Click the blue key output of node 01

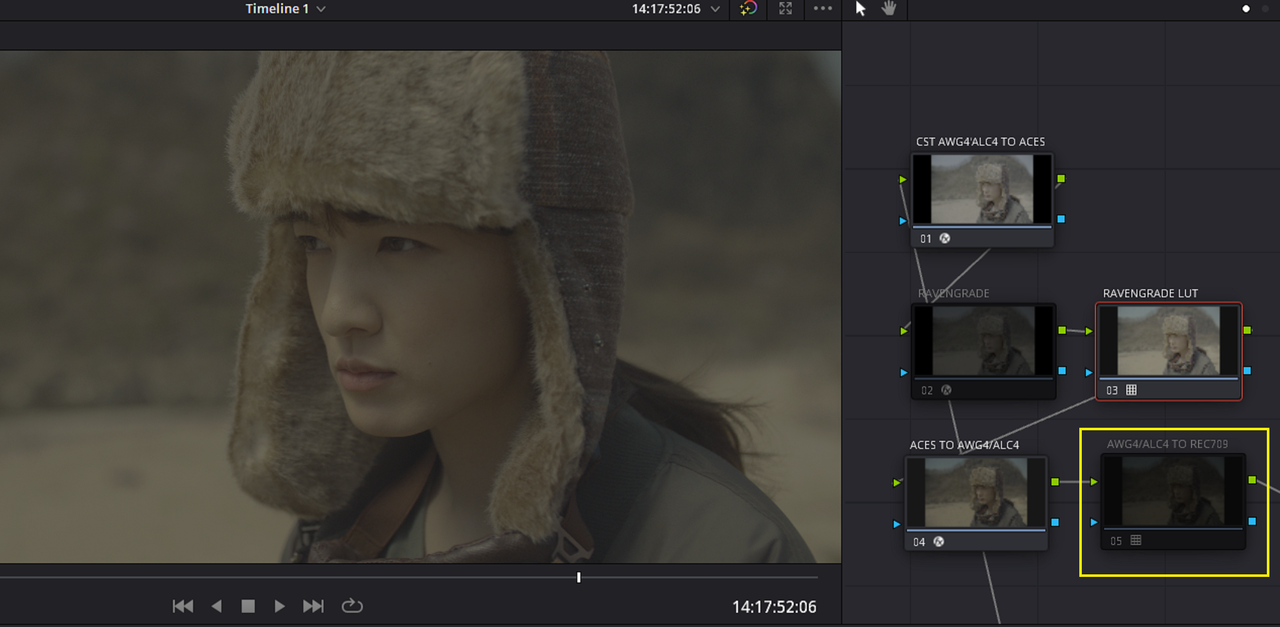point(1061,218)
